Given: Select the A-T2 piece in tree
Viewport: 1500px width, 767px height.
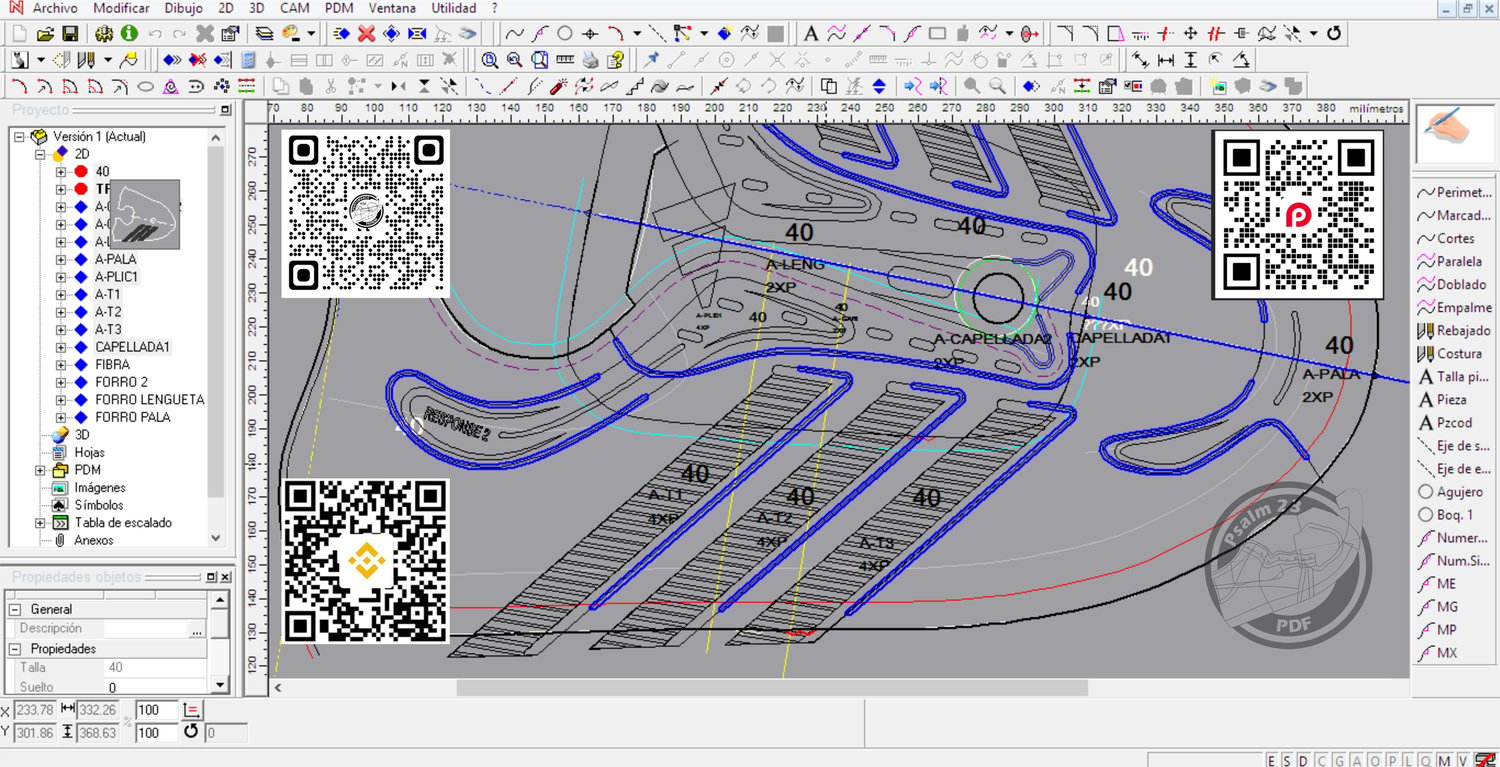Looking at the screenshot, I should point(108,312).
